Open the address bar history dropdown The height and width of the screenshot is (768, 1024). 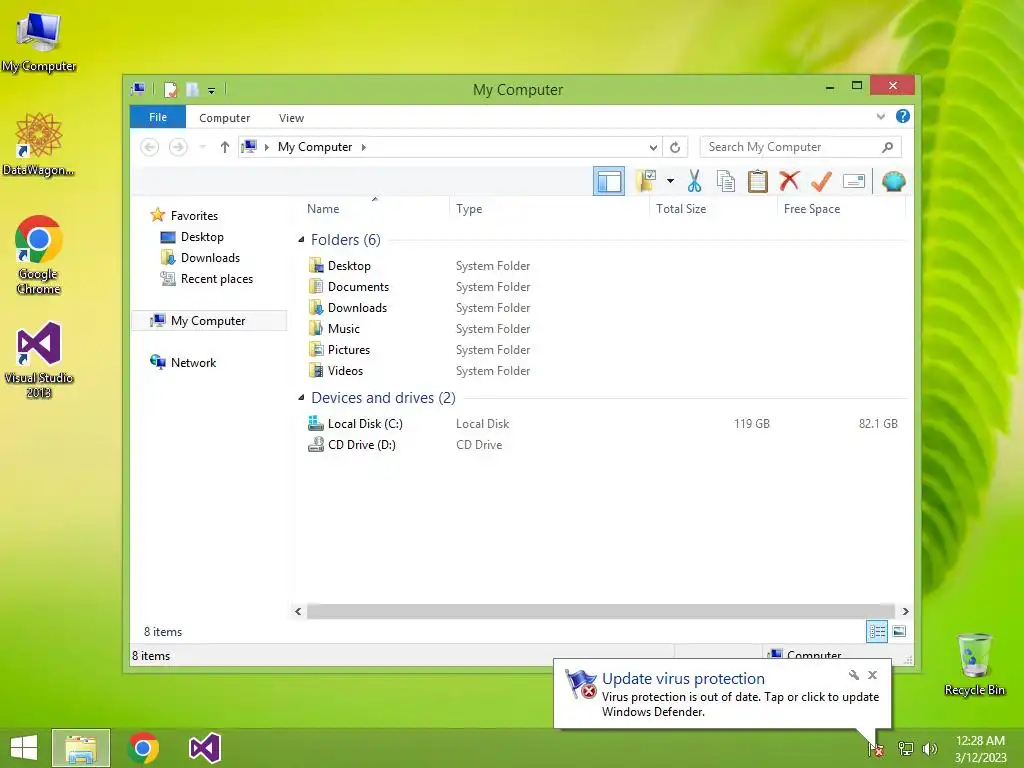pyautogui.click(x=652, y=147)
